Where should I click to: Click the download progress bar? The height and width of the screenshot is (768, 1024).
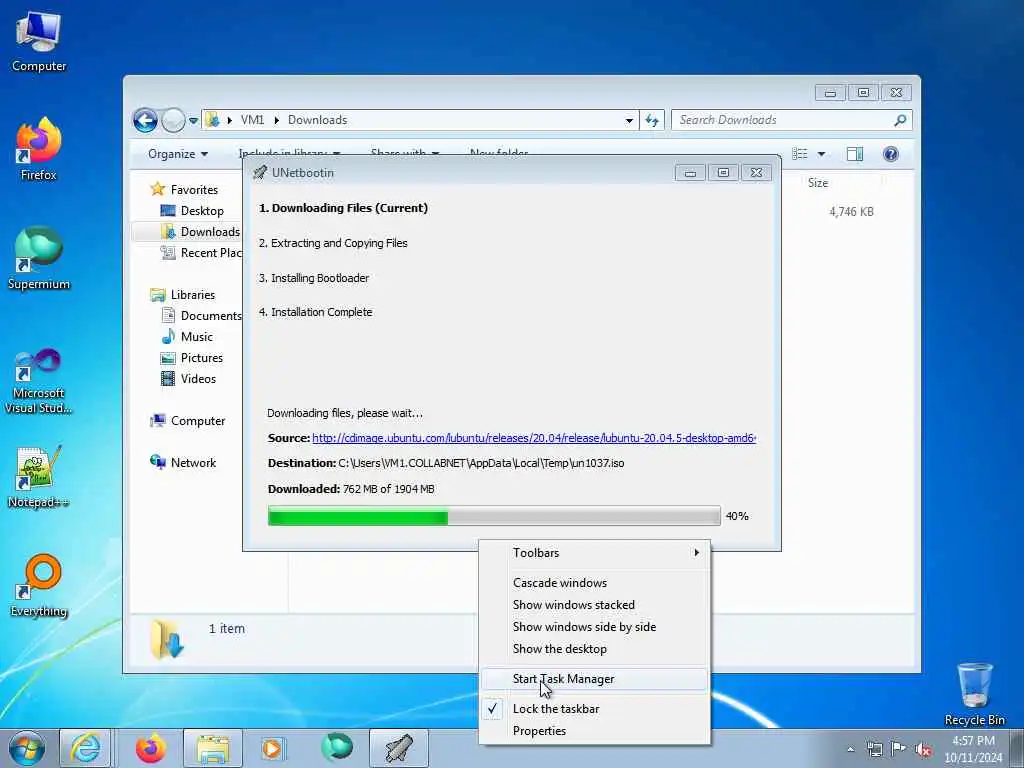tap(494, 516)
